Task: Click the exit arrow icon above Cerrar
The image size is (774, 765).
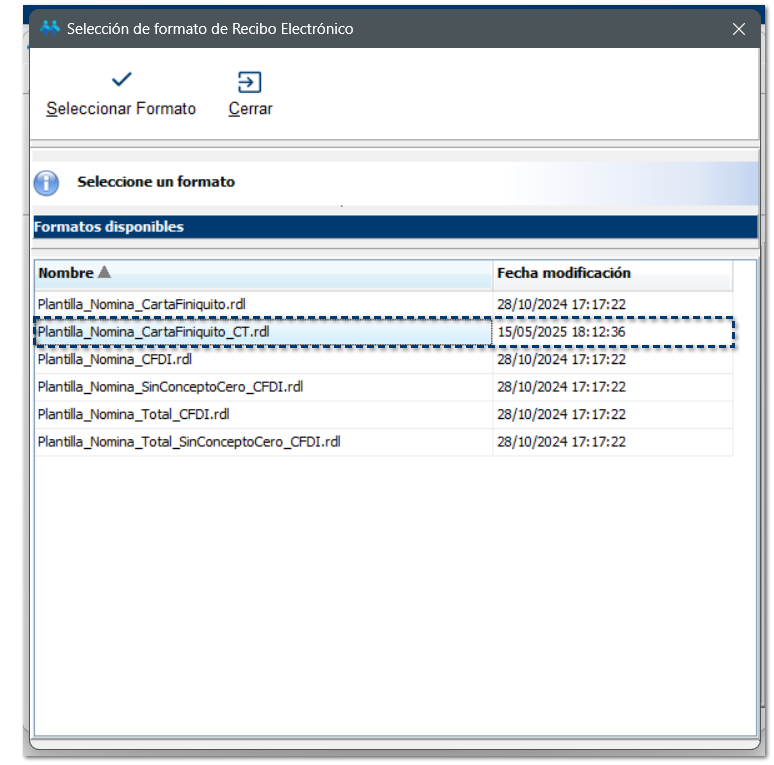Action: coord(249,81)
